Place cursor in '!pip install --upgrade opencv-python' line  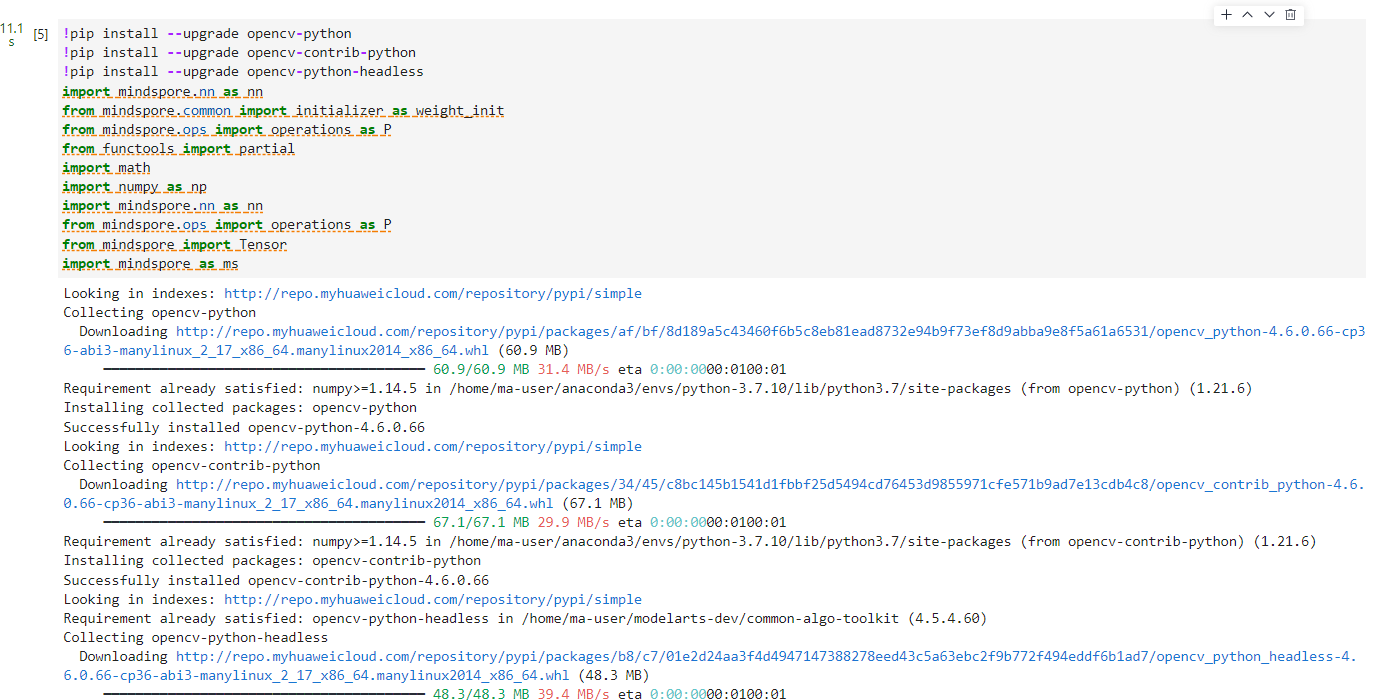pos(207,34)
